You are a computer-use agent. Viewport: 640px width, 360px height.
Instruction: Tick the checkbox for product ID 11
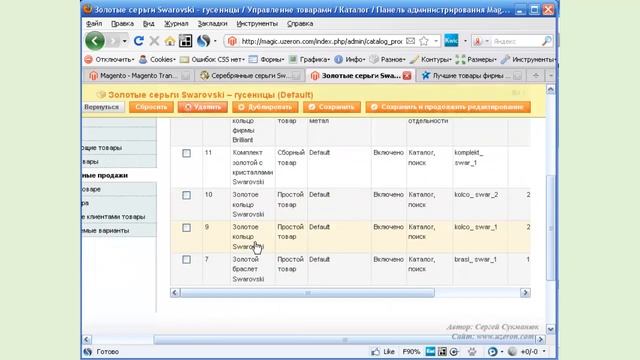(x=187, y=153)
